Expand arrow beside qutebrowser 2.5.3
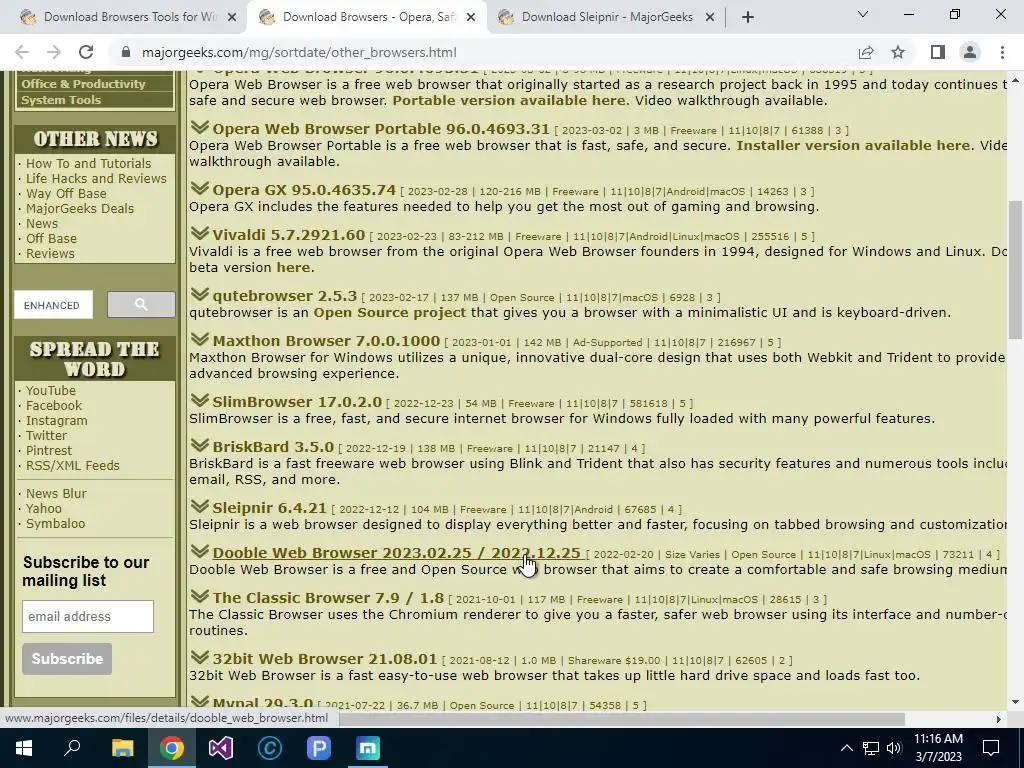This screenshot has height=768, width=1024. pos(199,294)
